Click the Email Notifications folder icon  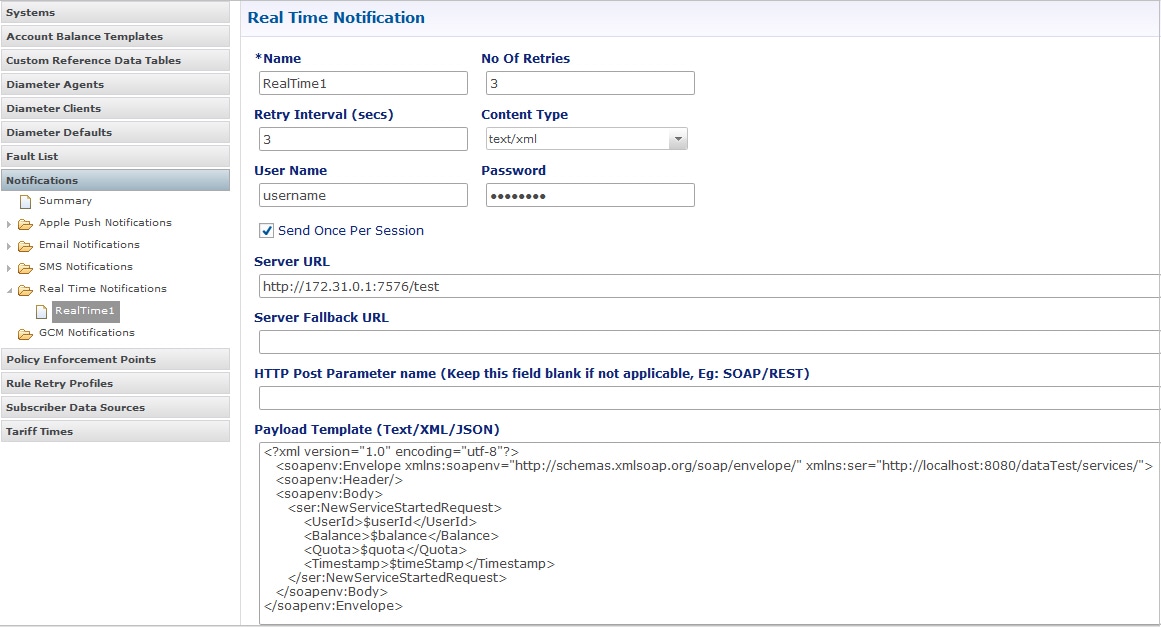click(x=25, y=245)
